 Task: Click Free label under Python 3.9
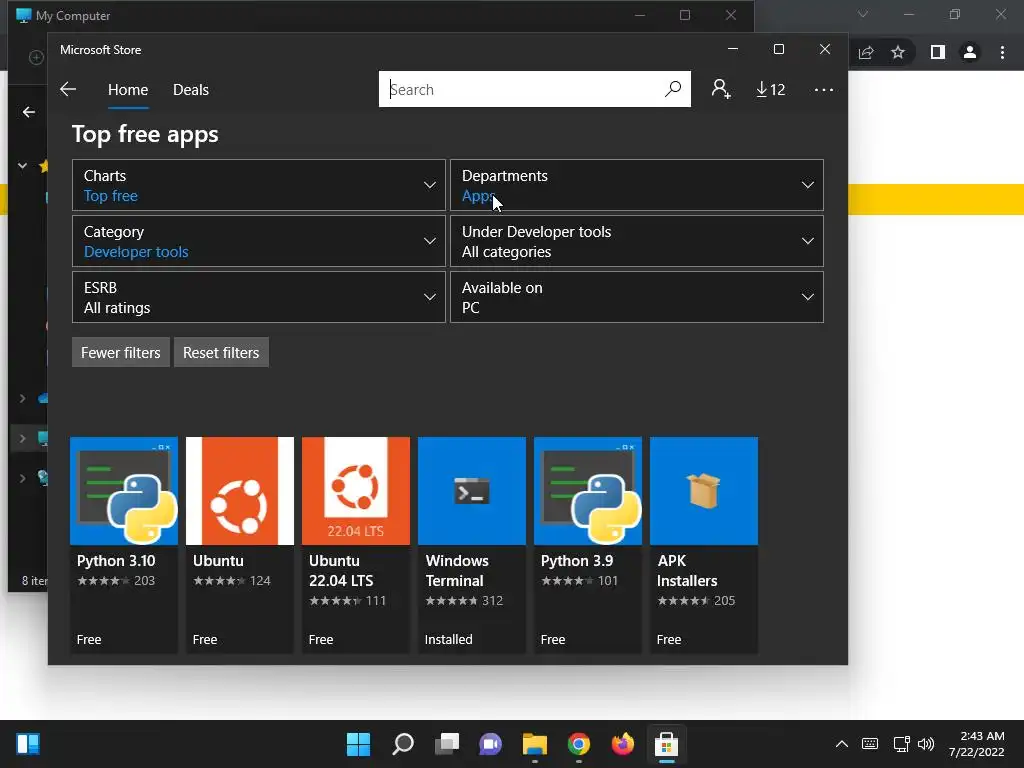[553, 639]
